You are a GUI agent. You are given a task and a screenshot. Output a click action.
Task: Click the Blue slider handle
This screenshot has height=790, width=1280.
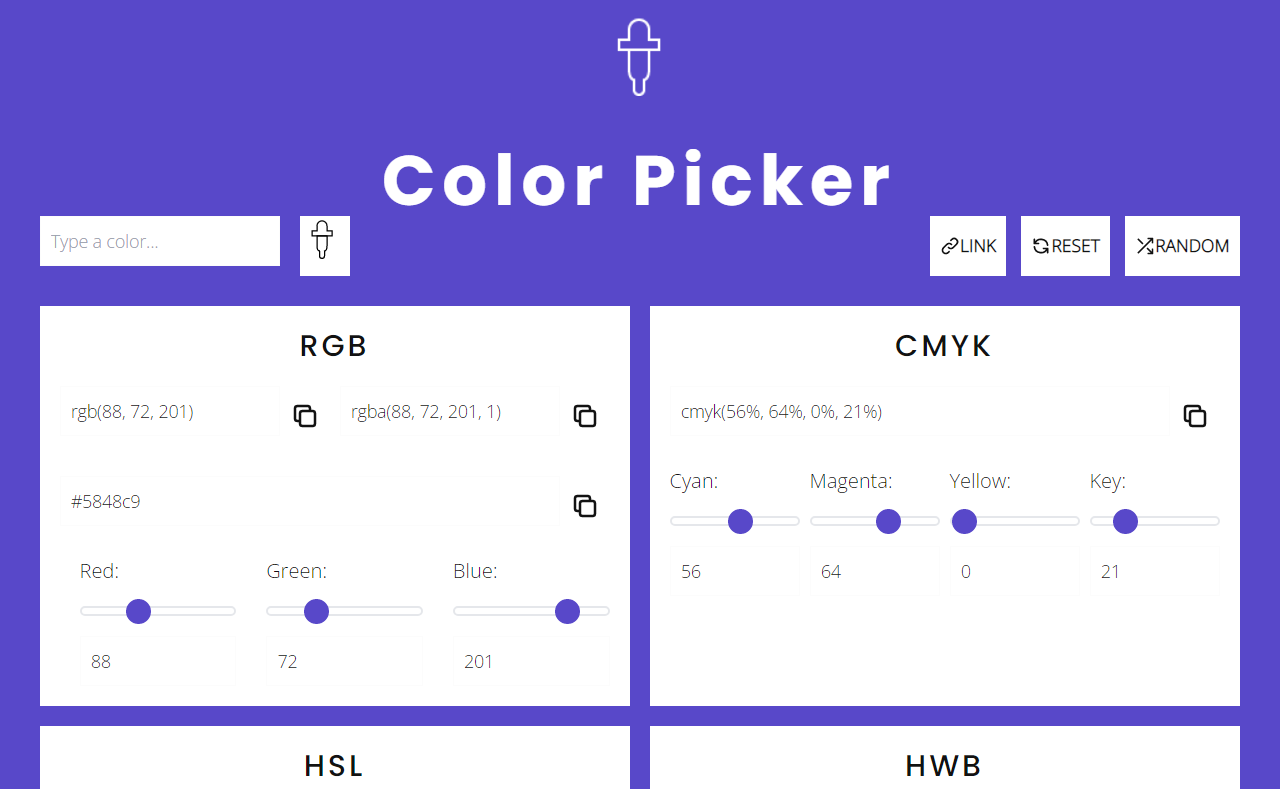pos(567,611)
